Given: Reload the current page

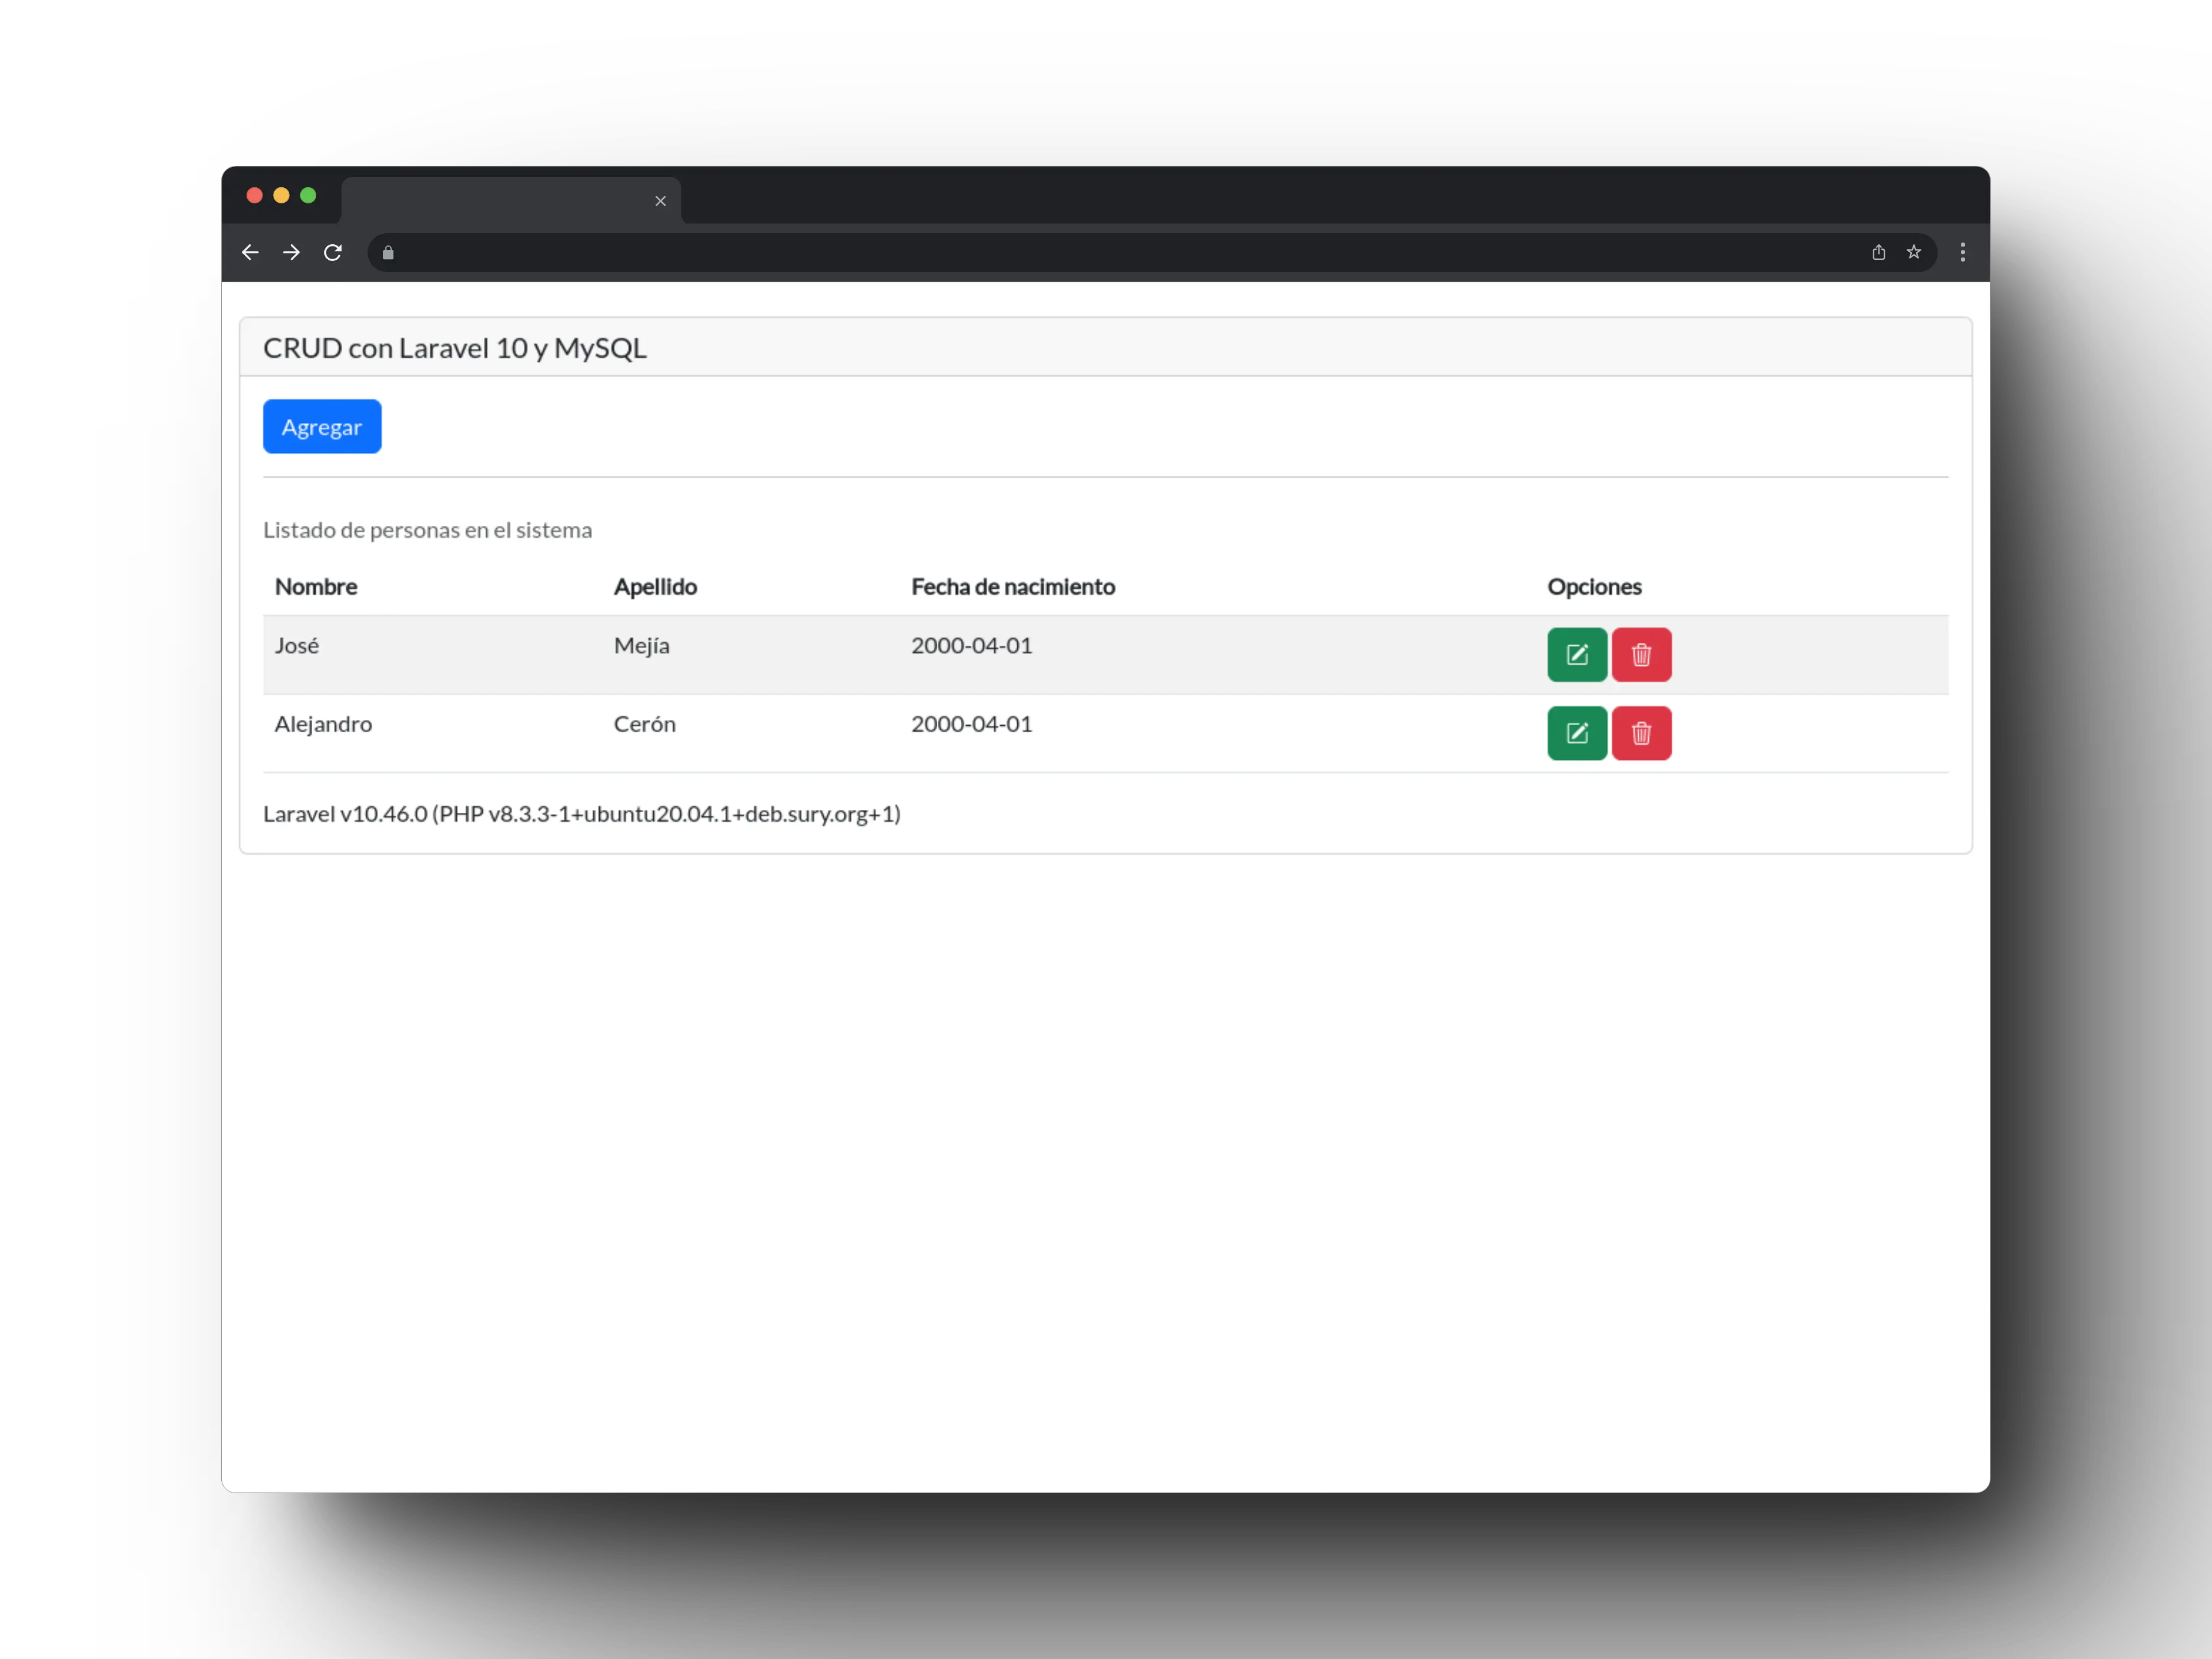Looking at the screenshot, I should click(333, 252).
